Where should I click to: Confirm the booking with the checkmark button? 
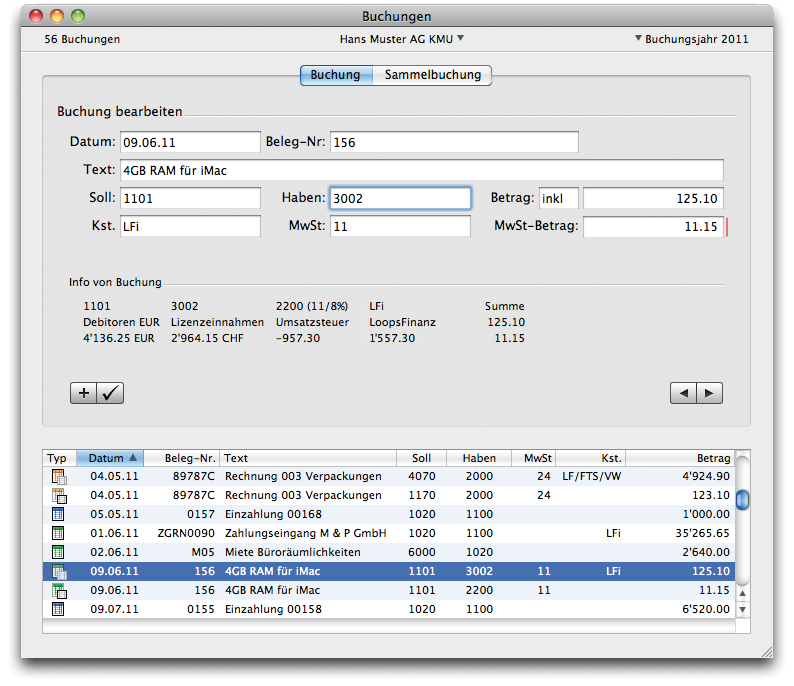[x=110, y=393]
